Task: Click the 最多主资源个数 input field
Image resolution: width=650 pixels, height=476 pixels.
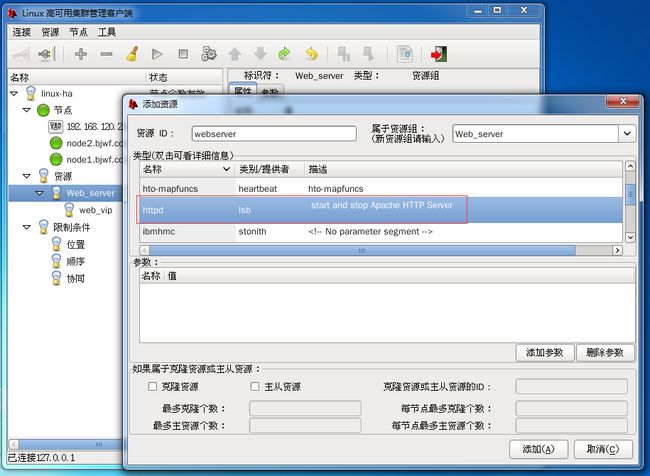Action: [x=305, y=426]
